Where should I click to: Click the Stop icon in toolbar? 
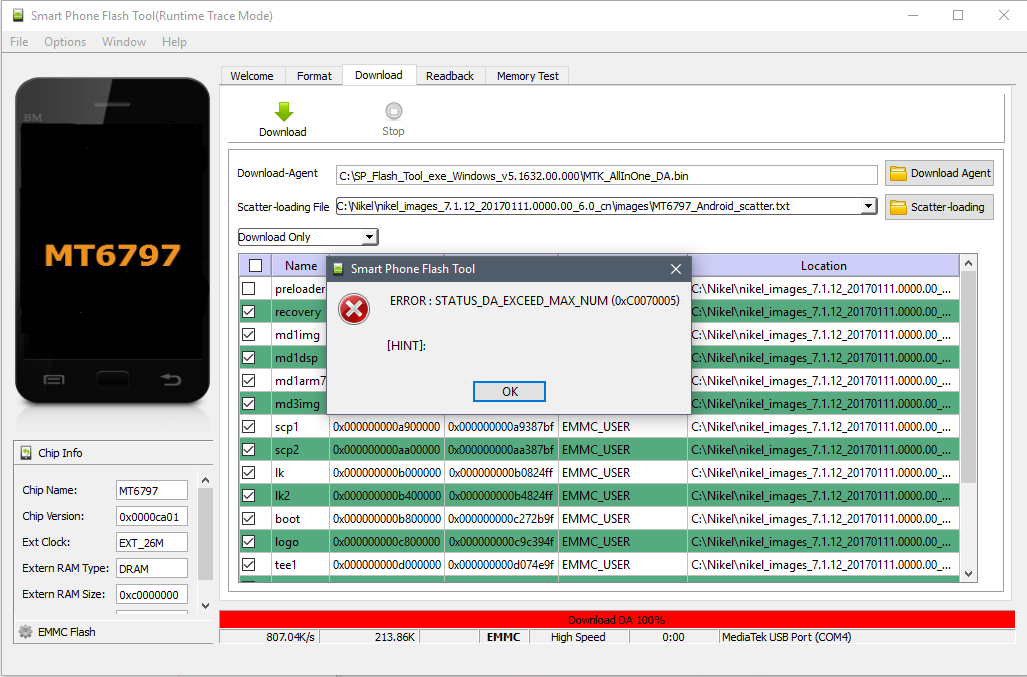[x=393, y=111]
